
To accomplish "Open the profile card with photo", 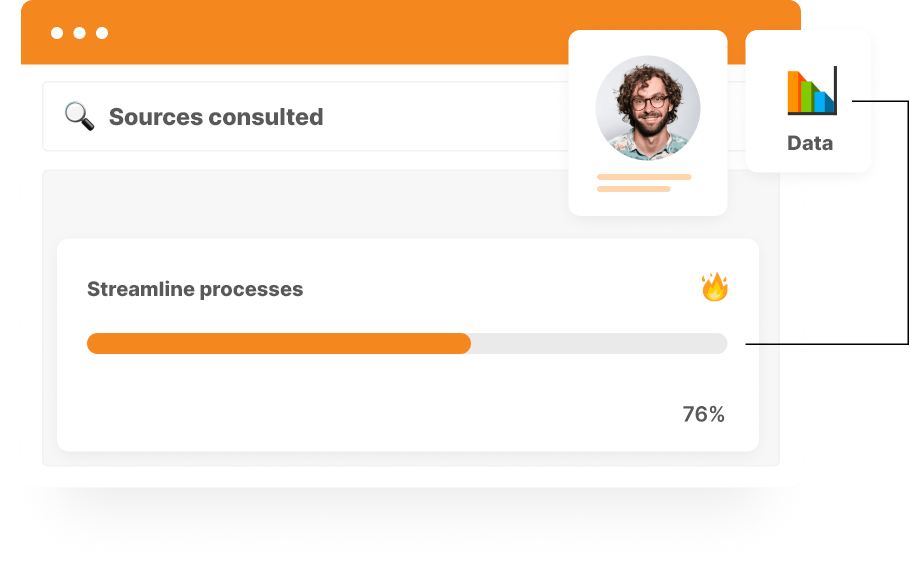I will (648, 123).
